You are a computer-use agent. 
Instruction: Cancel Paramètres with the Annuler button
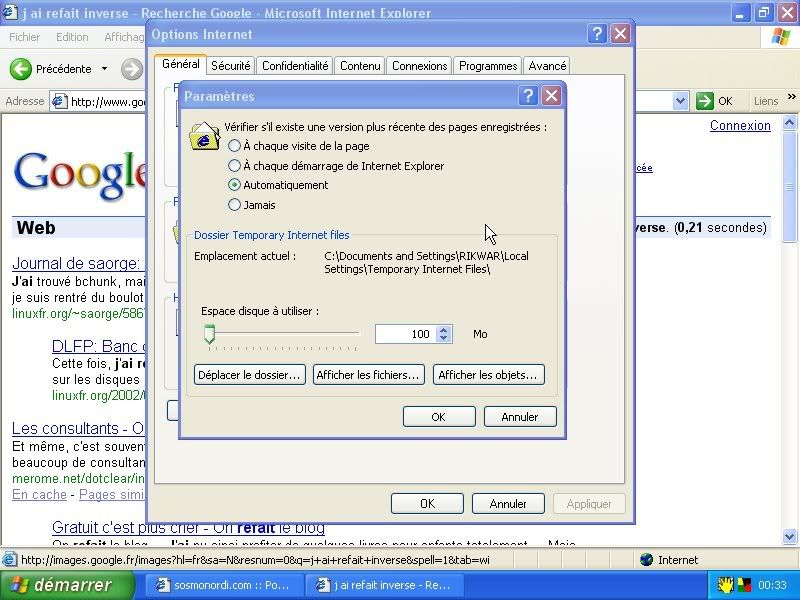coord(520,417)
